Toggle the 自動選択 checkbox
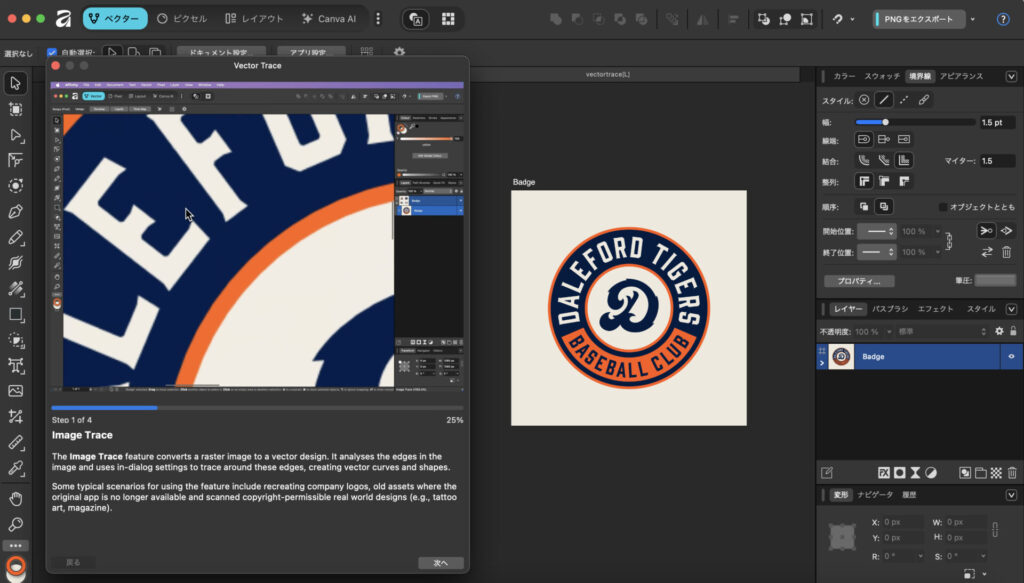The width and height of the screenshot is (1024, 583). 52,52
